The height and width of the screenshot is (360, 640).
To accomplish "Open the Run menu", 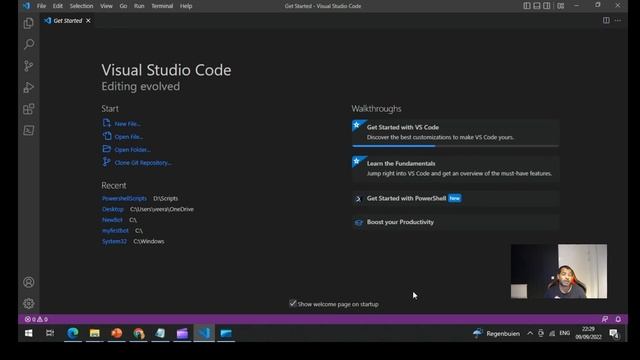I will 139,6.
